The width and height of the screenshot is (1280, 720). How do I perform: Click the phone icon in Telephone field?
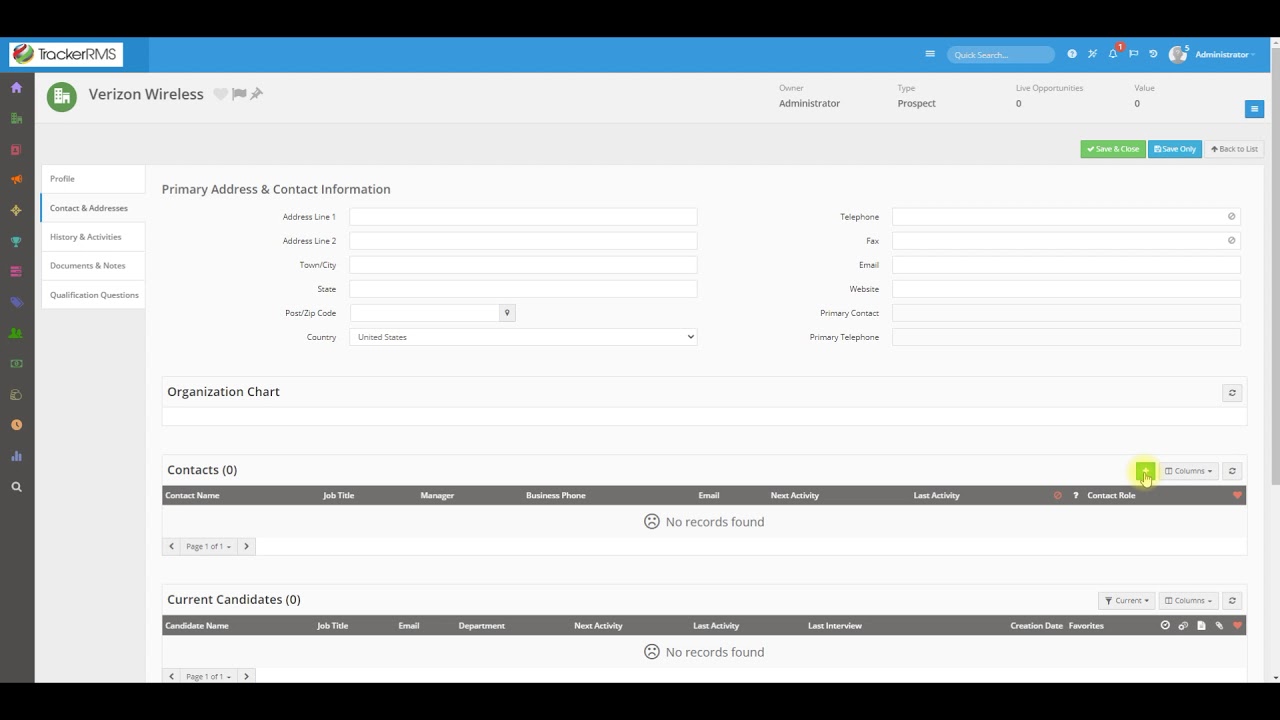(1231, 216)
